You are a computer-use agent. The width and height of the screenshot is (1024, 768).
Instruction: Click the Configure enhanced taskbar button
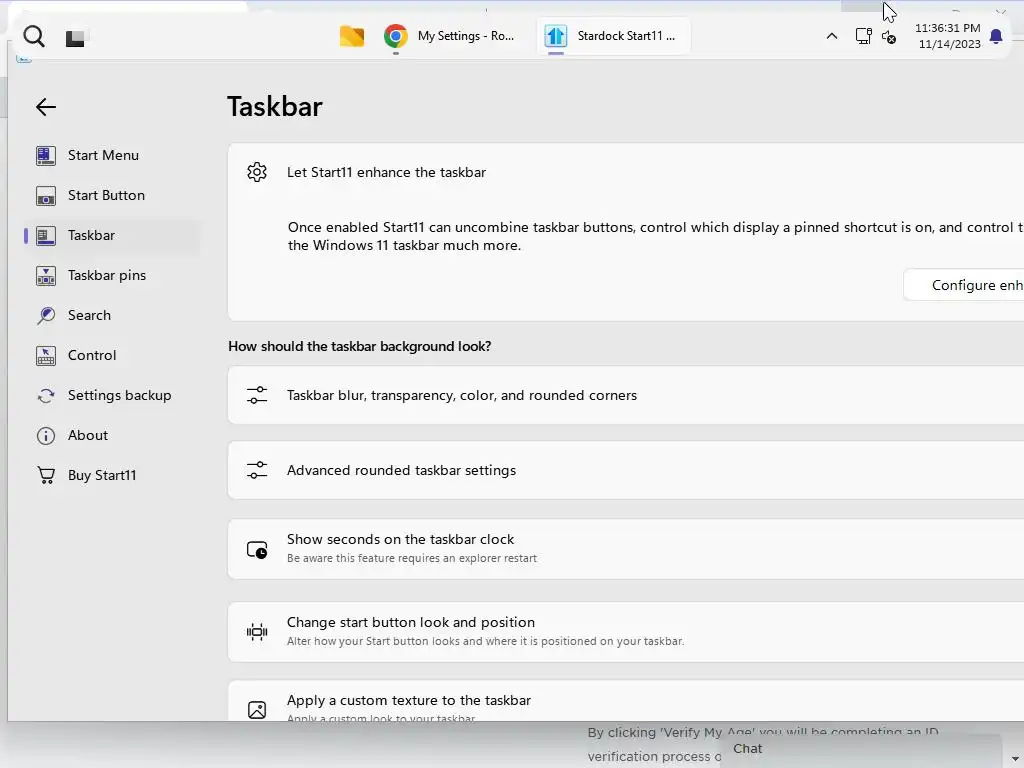click(x=964, y=285)
